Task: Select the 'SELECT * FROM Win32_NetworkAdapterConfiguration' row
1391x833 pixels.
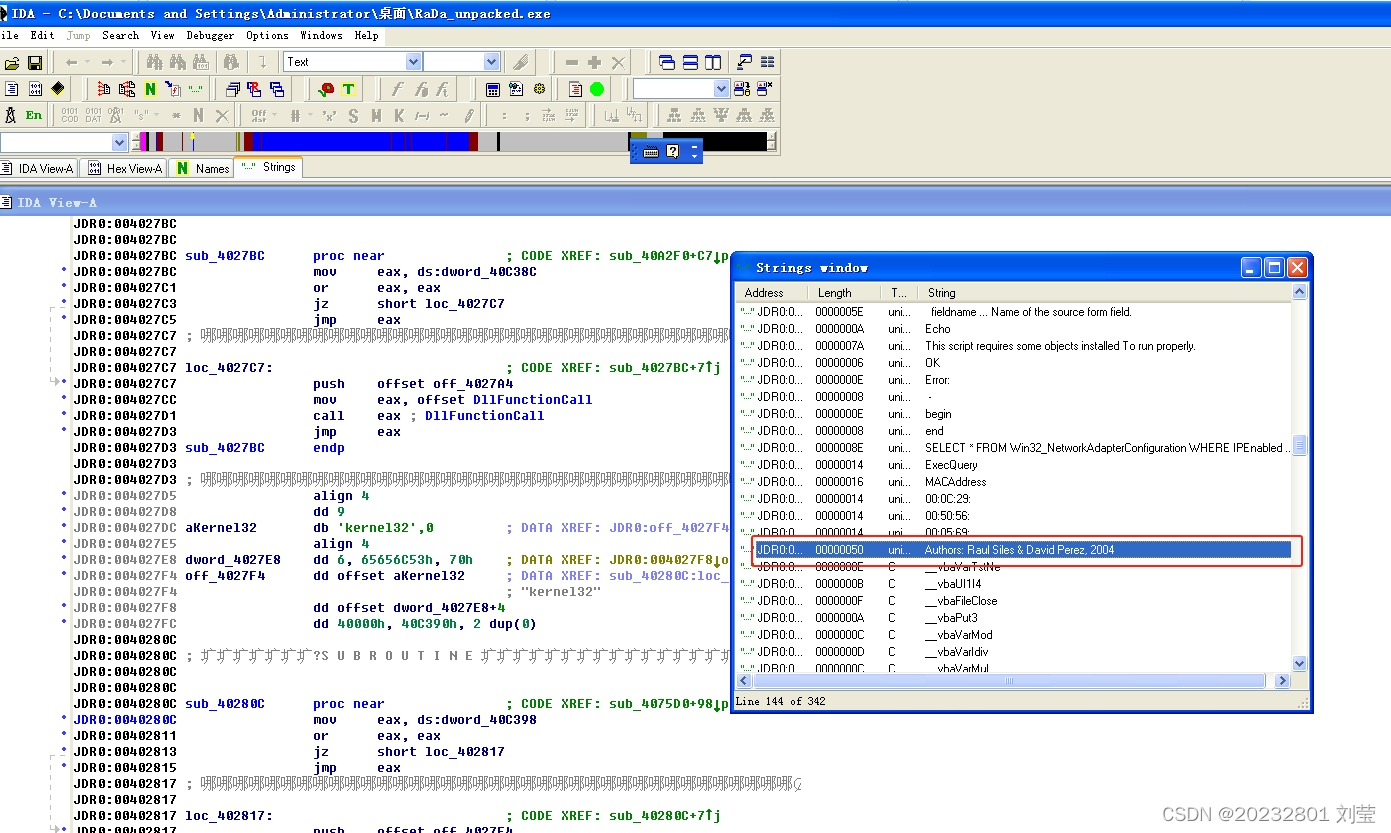Action: [1015, 448]
